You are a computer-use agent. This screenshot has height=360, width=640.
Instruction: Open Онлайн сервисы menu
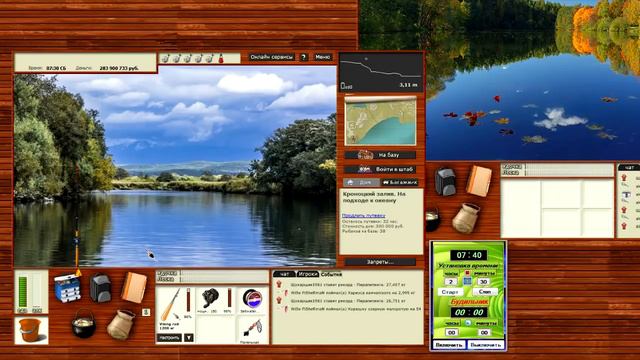pyautogui.click(x=272, y=57)
